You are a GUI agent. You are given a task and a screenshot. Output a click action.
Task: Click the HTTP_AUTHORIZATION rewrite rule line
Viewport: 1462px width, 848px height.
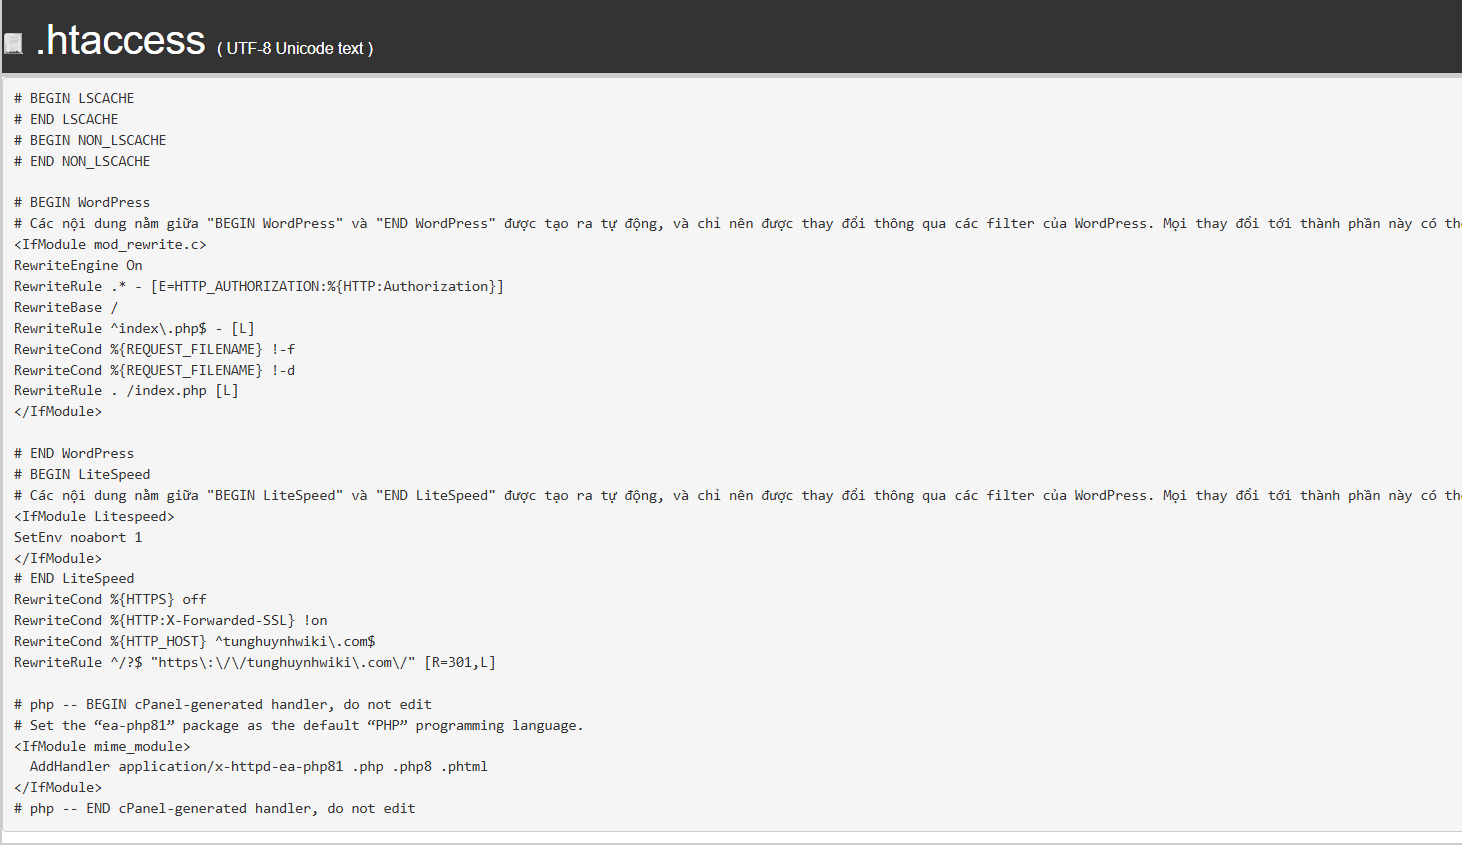click(x=258, y=286)
